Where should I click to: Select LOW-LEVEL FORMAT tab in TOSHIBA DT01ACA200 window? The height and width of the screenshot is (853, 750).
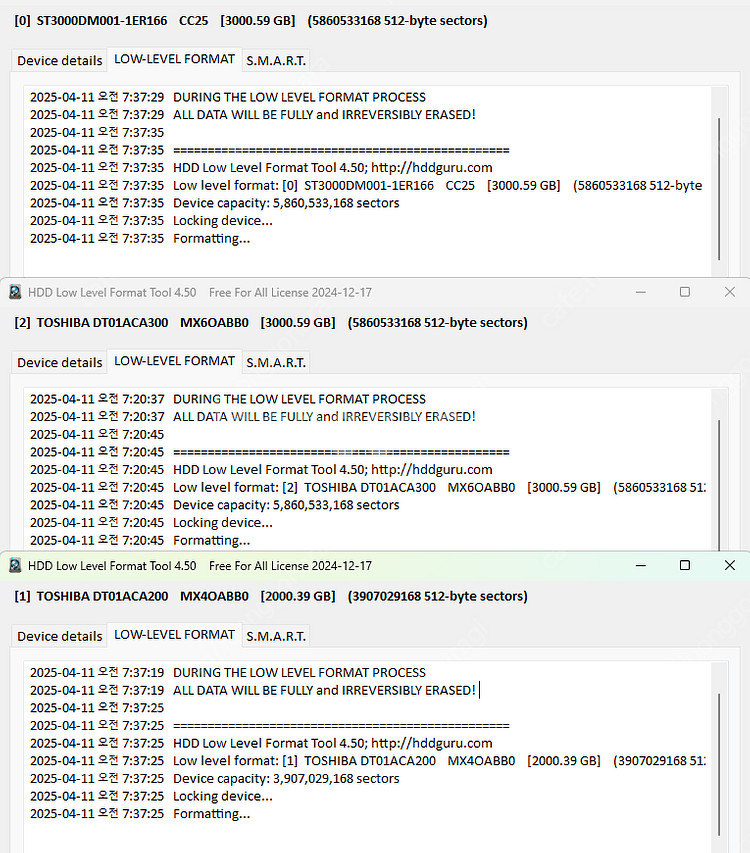pyautogui.click(x=174, y=634)
